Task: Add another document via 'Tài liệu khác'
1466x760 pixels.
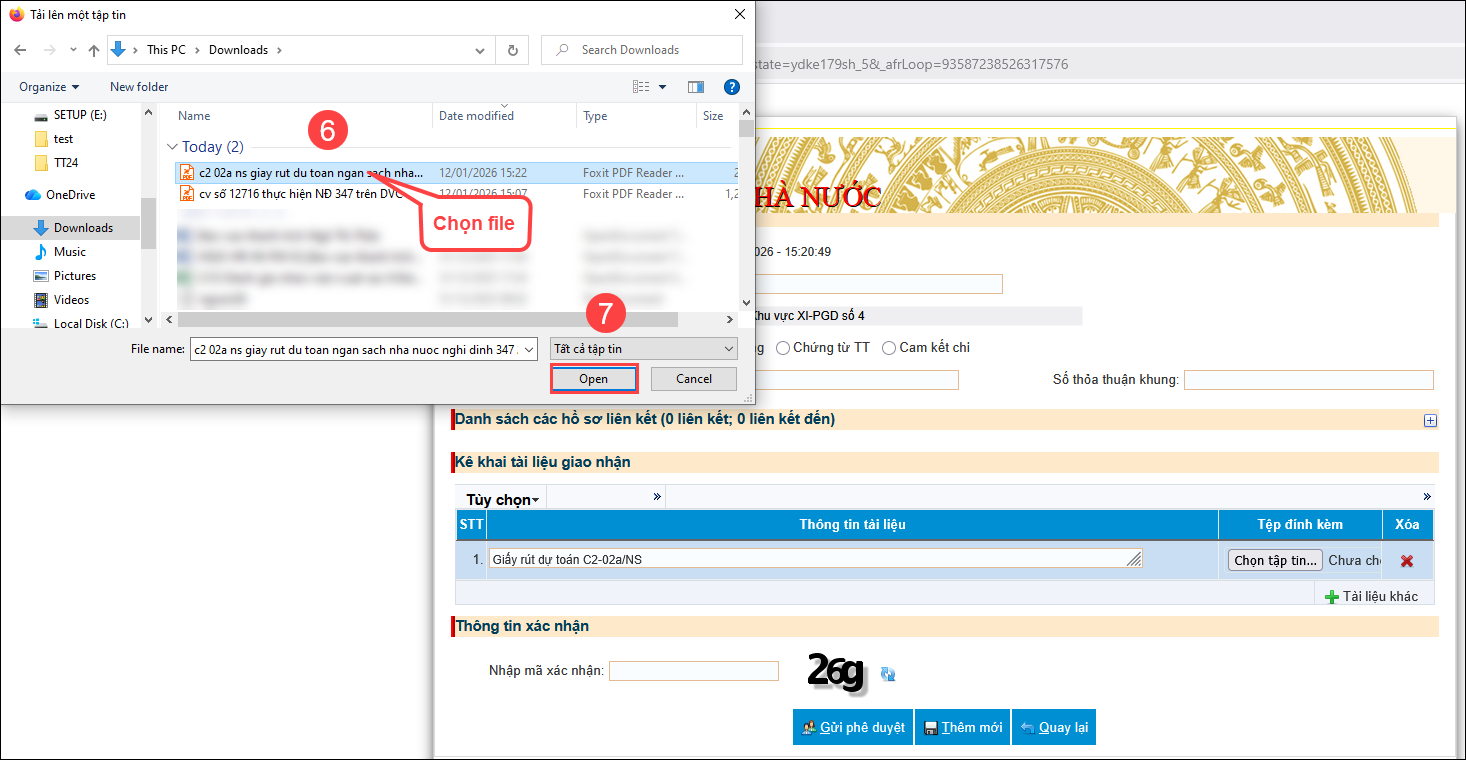Action: point(1371,597)
